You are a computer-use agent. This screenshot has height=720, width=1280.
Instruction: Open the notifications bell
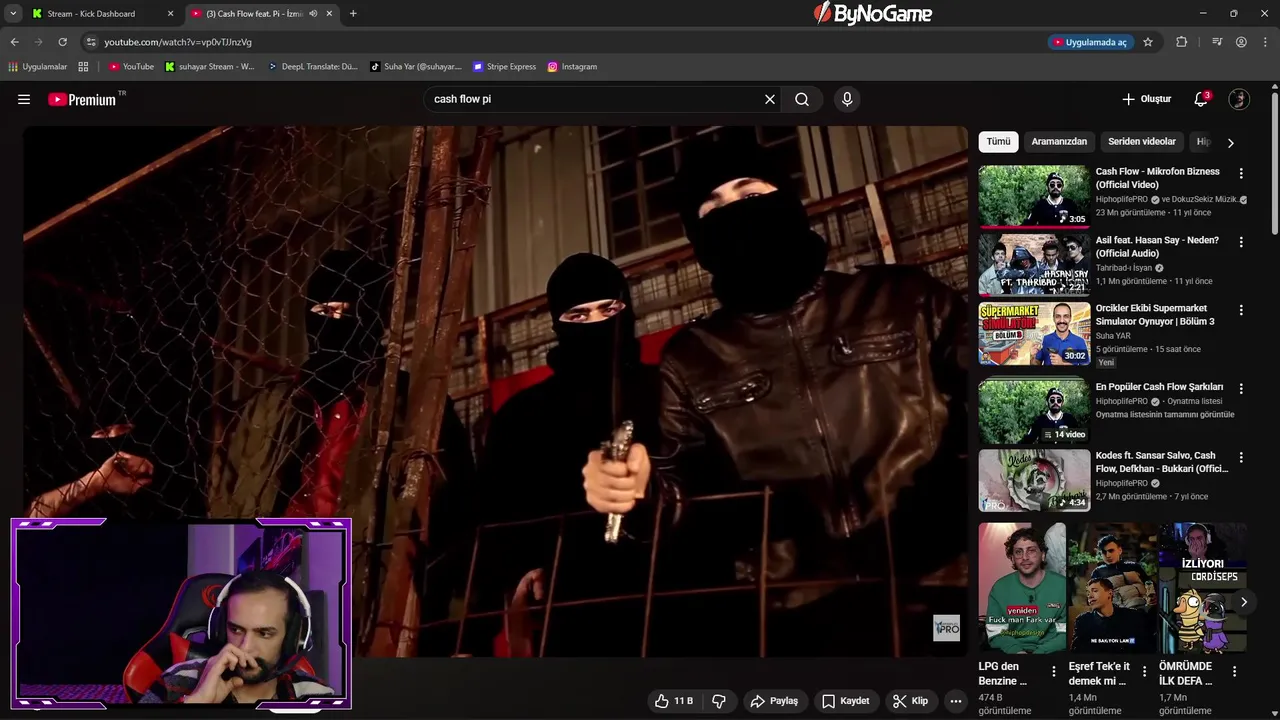pyautogui.click(x=1201, y=99)
